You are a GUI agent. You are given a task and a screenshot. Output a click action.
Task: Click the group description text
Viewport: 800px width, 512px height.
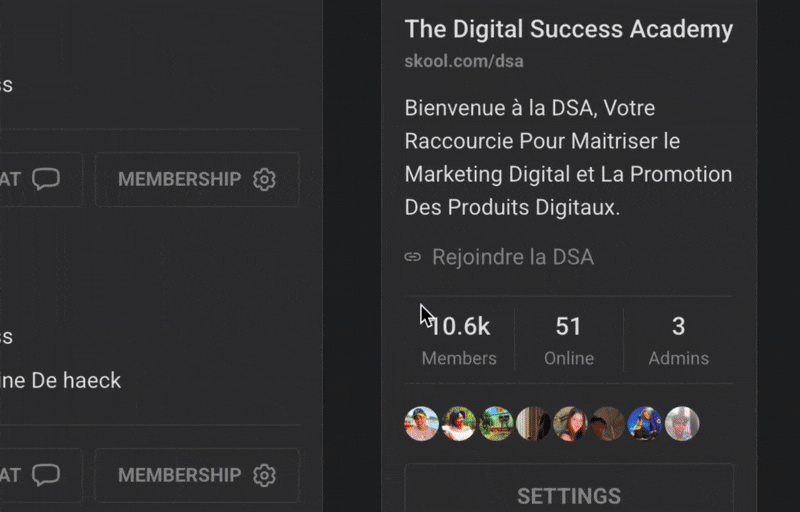[568, 157]
